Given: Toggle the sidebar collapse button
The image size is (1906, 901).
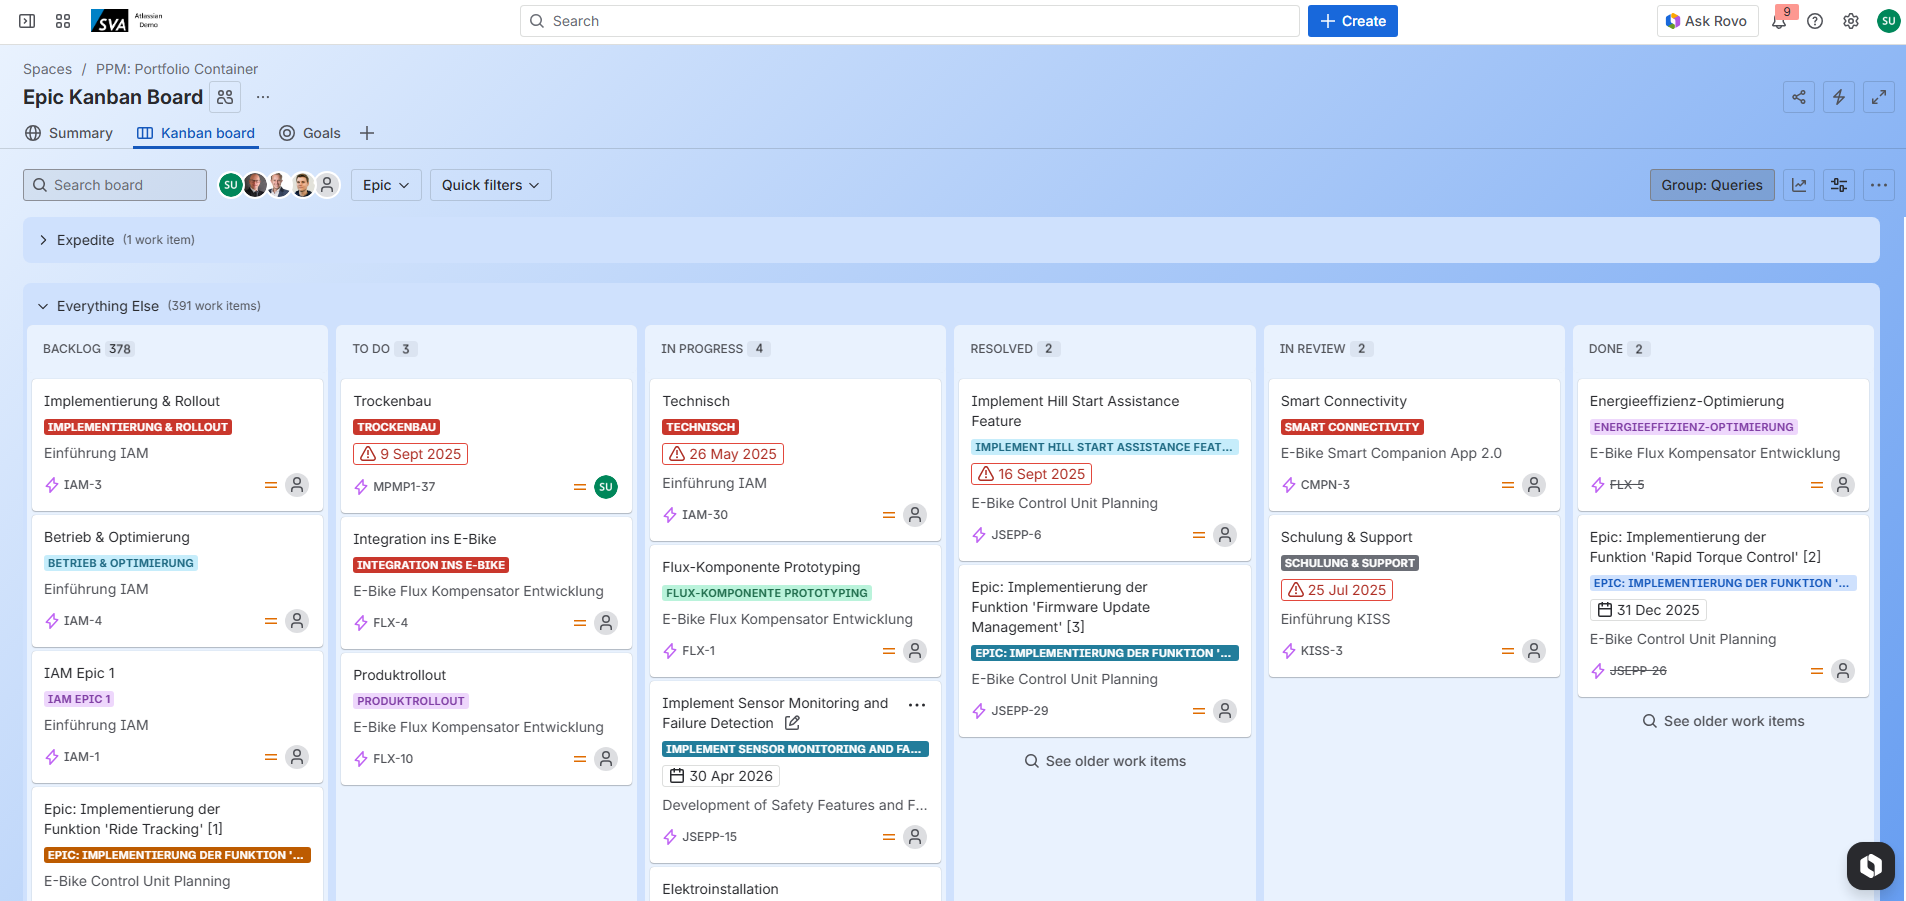Looking at the screenshot, I should (x=27, y=21).
